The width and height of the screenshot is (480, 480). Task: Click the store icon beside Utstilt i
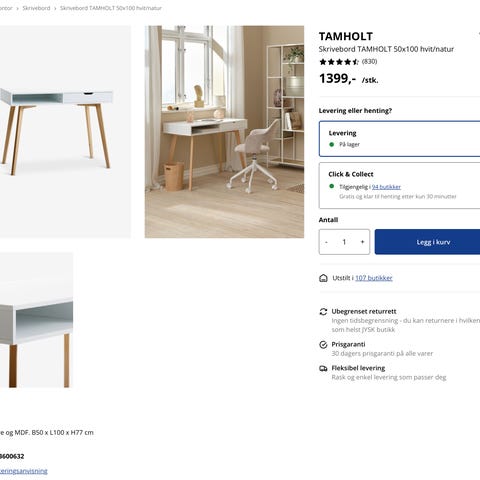coord(323,278)
